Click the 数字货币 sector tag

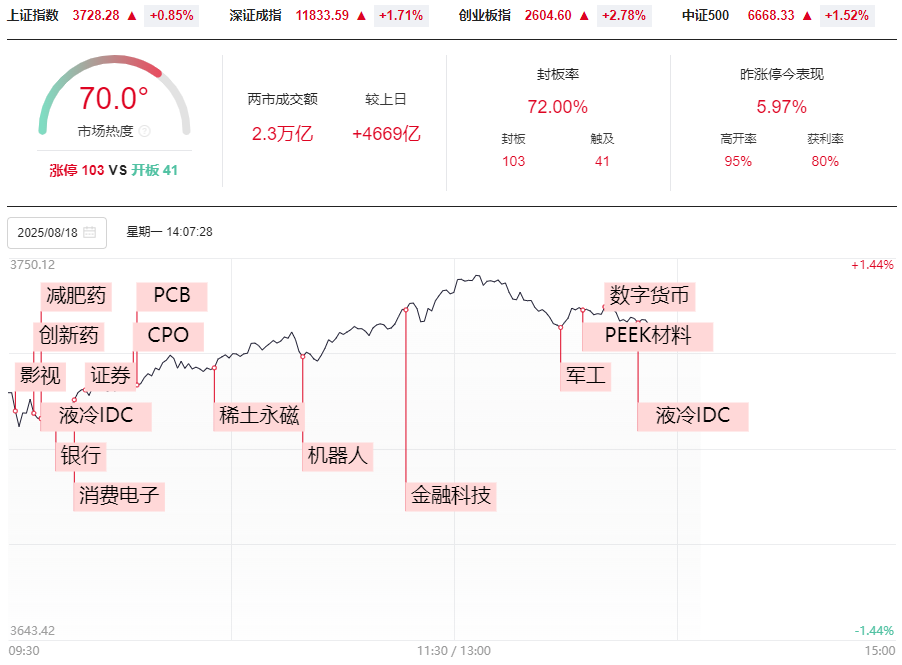tap(649, 296)
